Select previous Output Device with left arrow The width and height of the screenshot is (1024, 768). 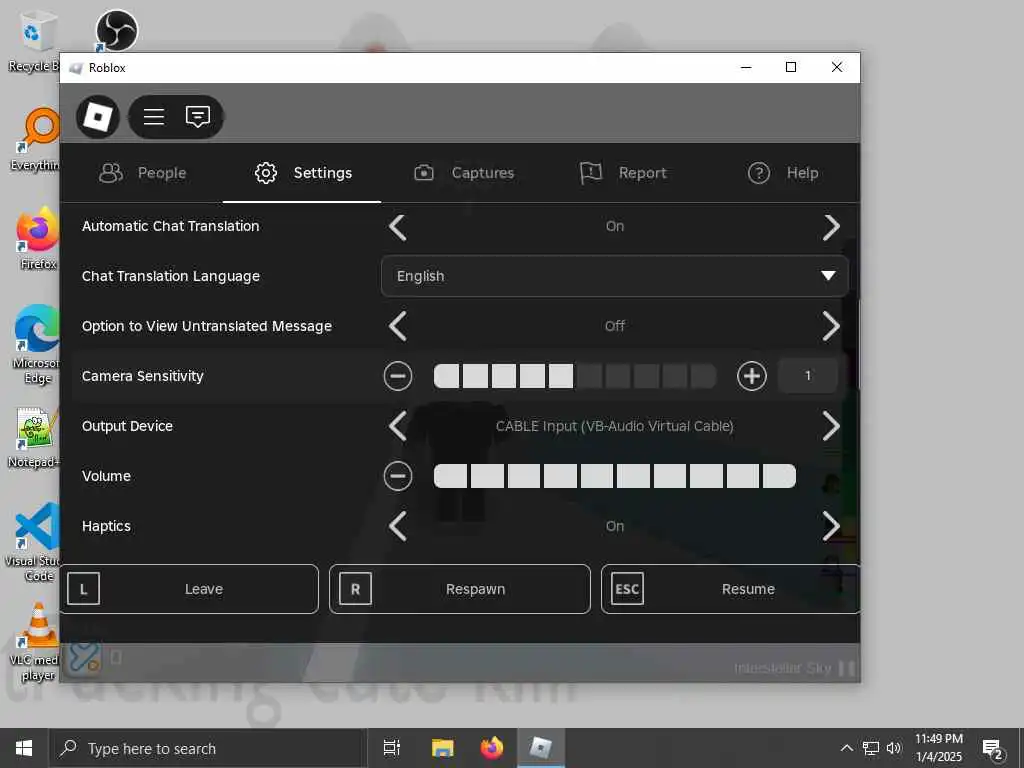click(398, 426)
